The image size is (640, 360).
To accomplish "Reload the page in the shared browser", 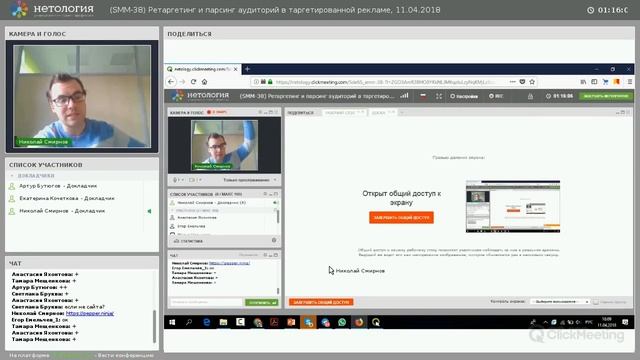I will coord(193,82).
